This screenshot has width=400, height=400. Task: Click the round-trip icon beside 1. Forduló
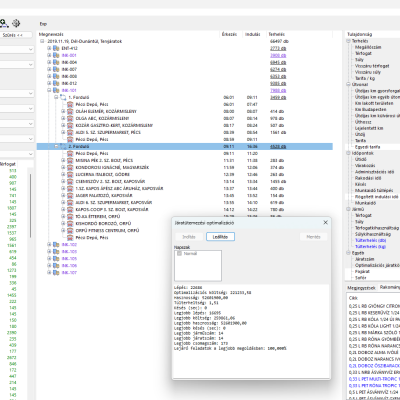(x=63, y=97)
